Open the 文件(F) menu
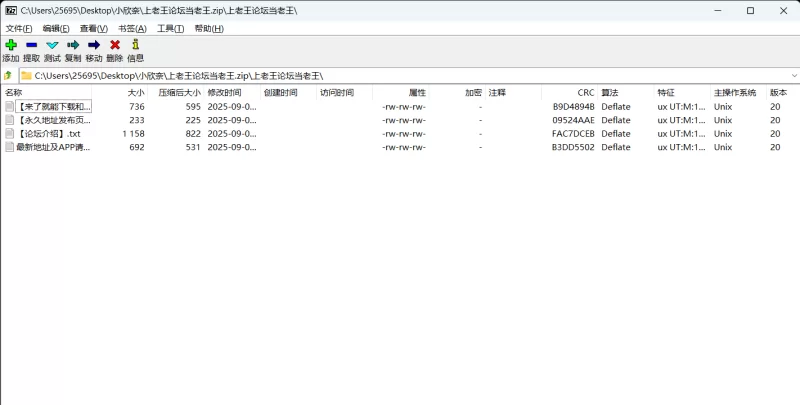800x405 pixels. pos(19,29)
